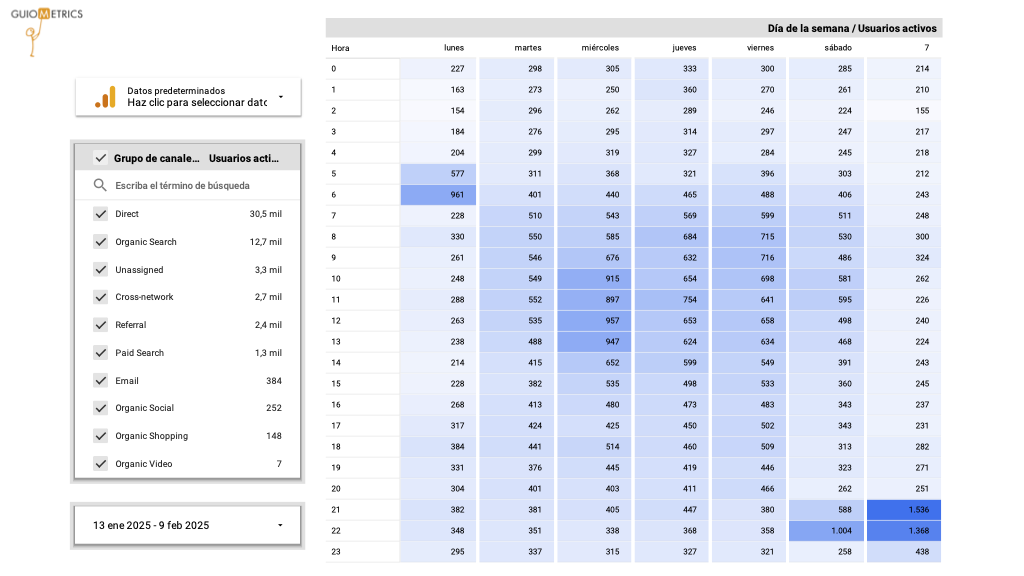This screenshot has height=576, width=1024.
Task: Open the data source dropdown arrow
Action: pos(280,97)
